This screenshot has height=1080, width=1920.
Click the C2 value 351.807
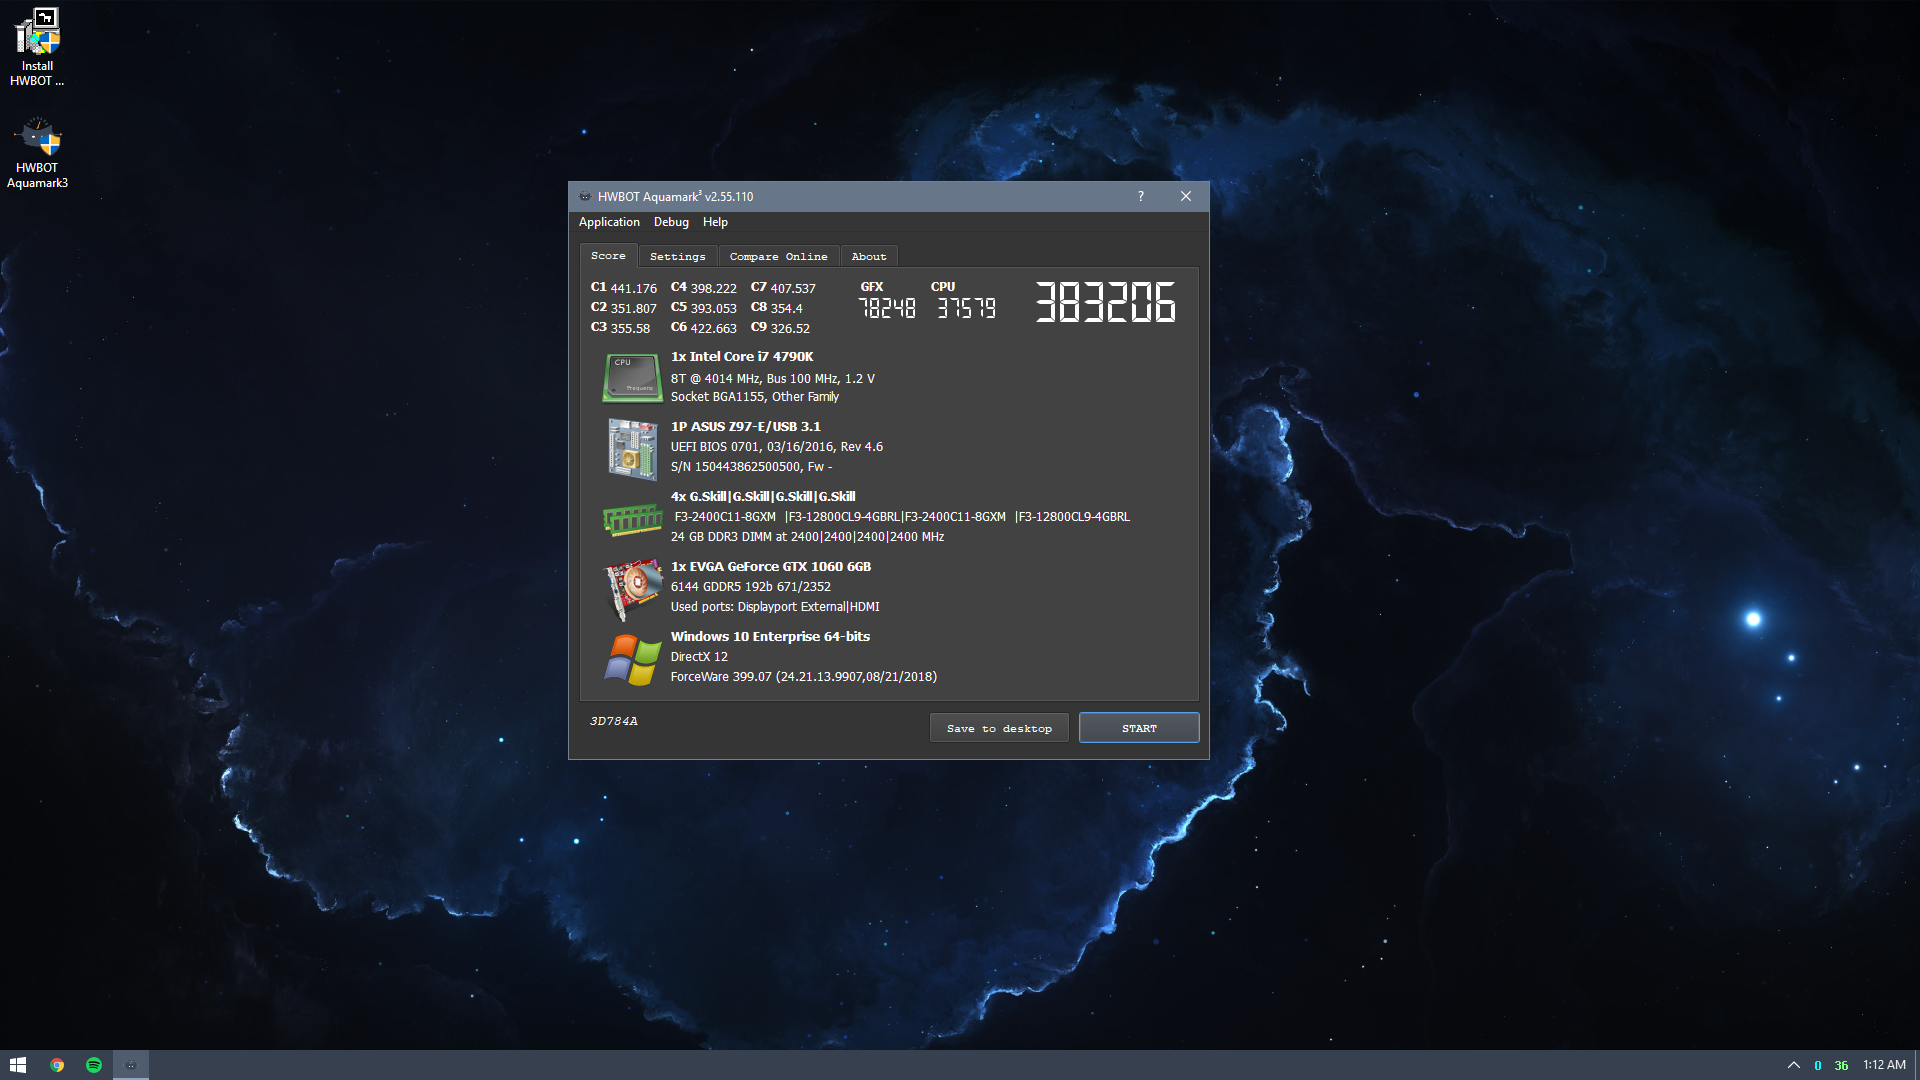633,308
